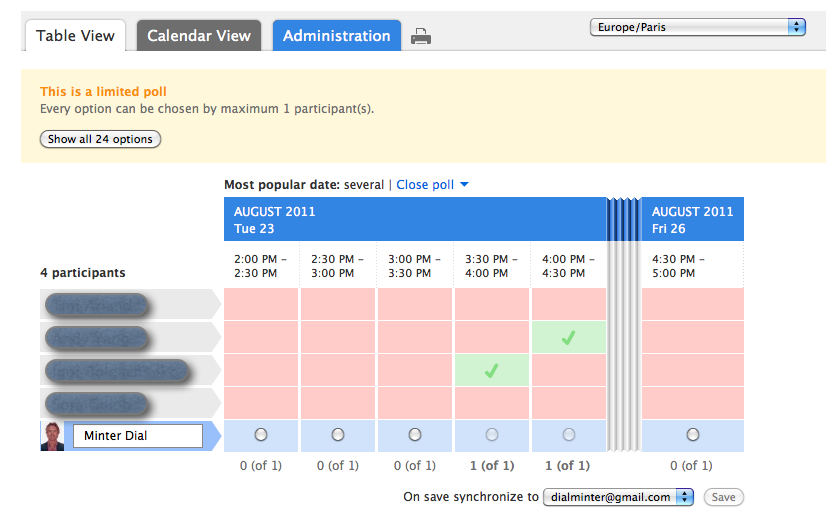The width and height of the screenshot is (834, 520).
Task: Click the green checkmark under 4:00 PM – 4:30 PM
Action: point(569,338)
